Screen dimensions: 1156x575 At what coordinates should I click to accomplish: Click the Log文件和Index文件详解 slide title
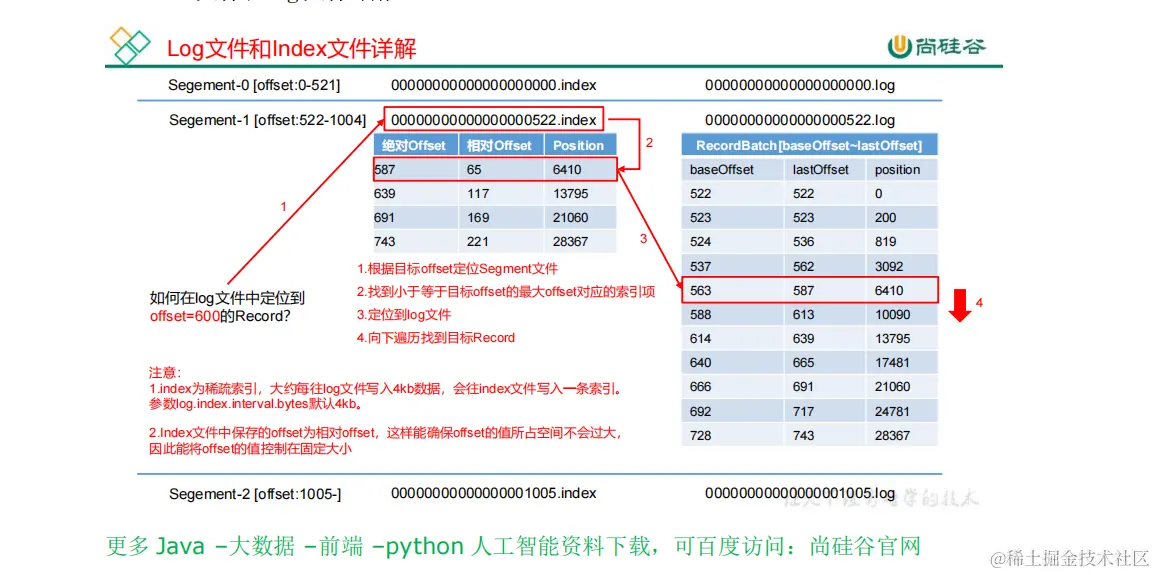point(292,49)
